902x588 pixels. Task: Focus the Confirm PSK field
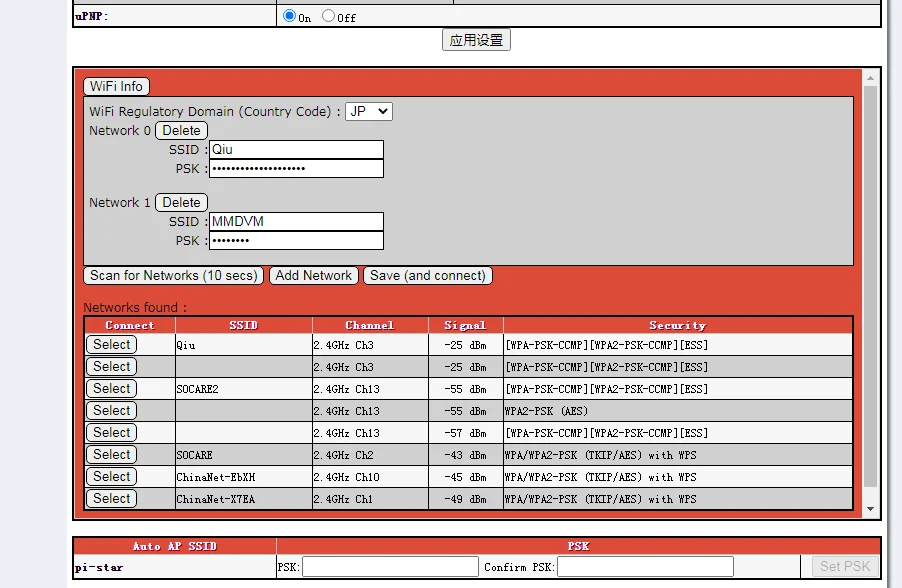[645, 567]
